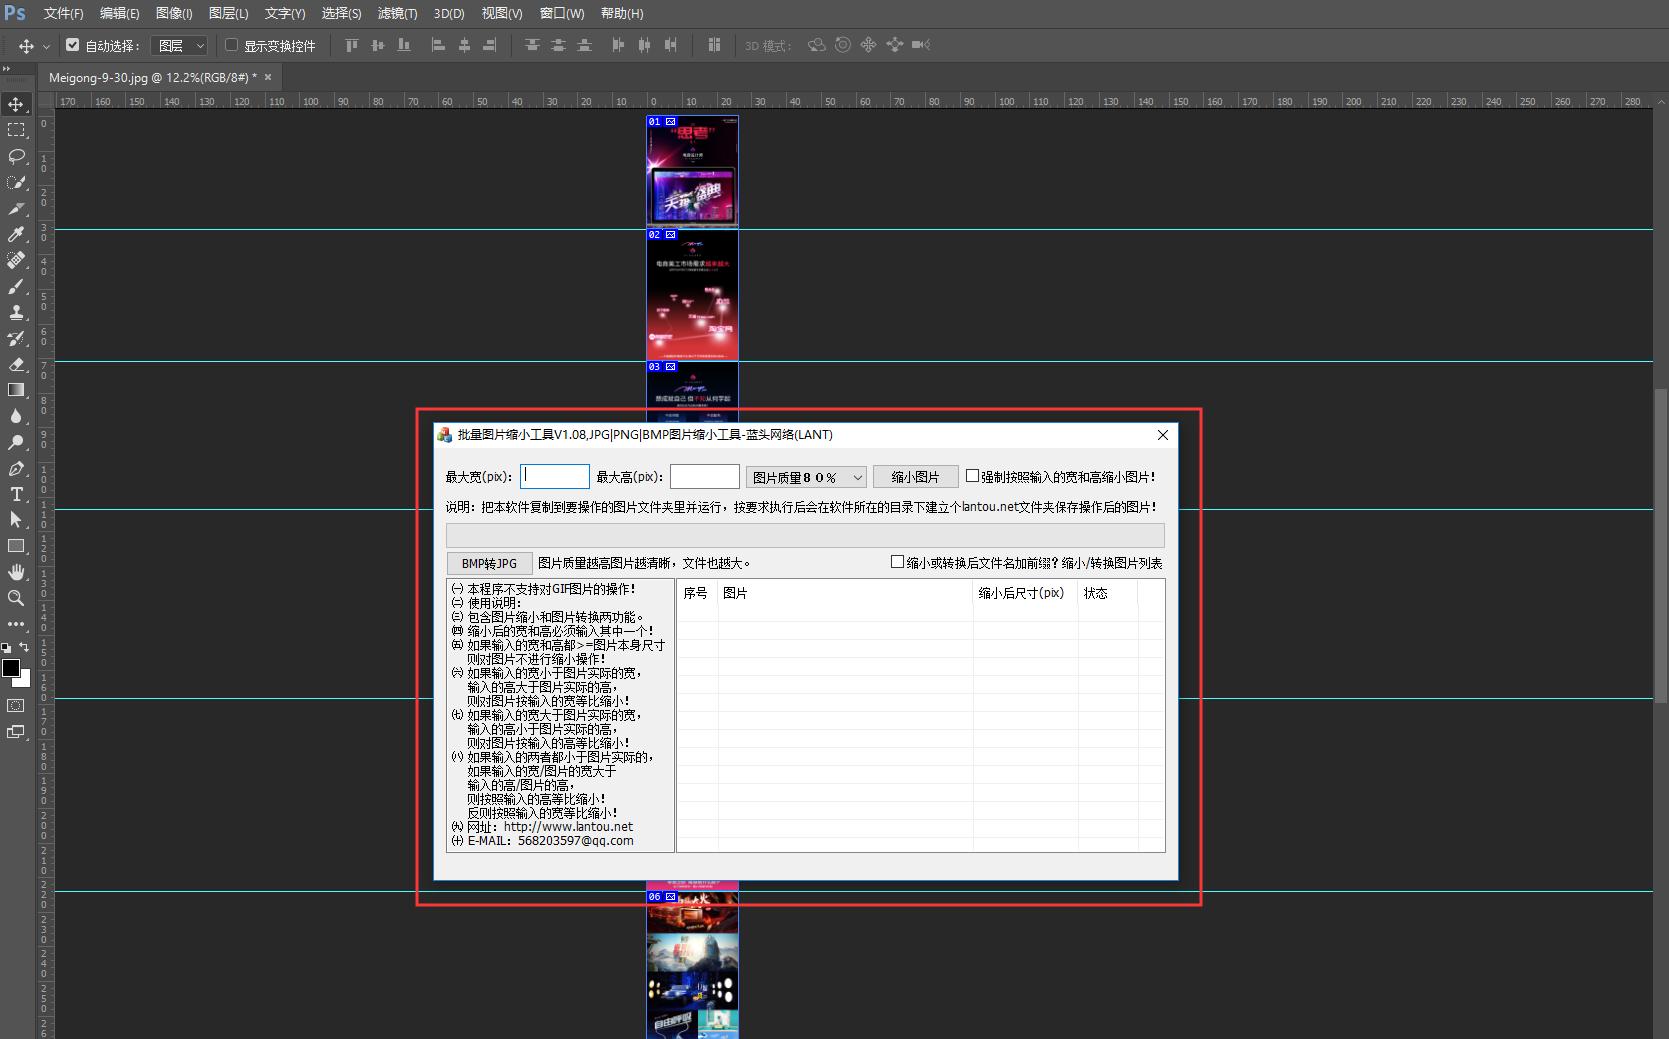Click the 缩小图片 button
This screenshot has width=1669, height=1039.
coord(914,476)
